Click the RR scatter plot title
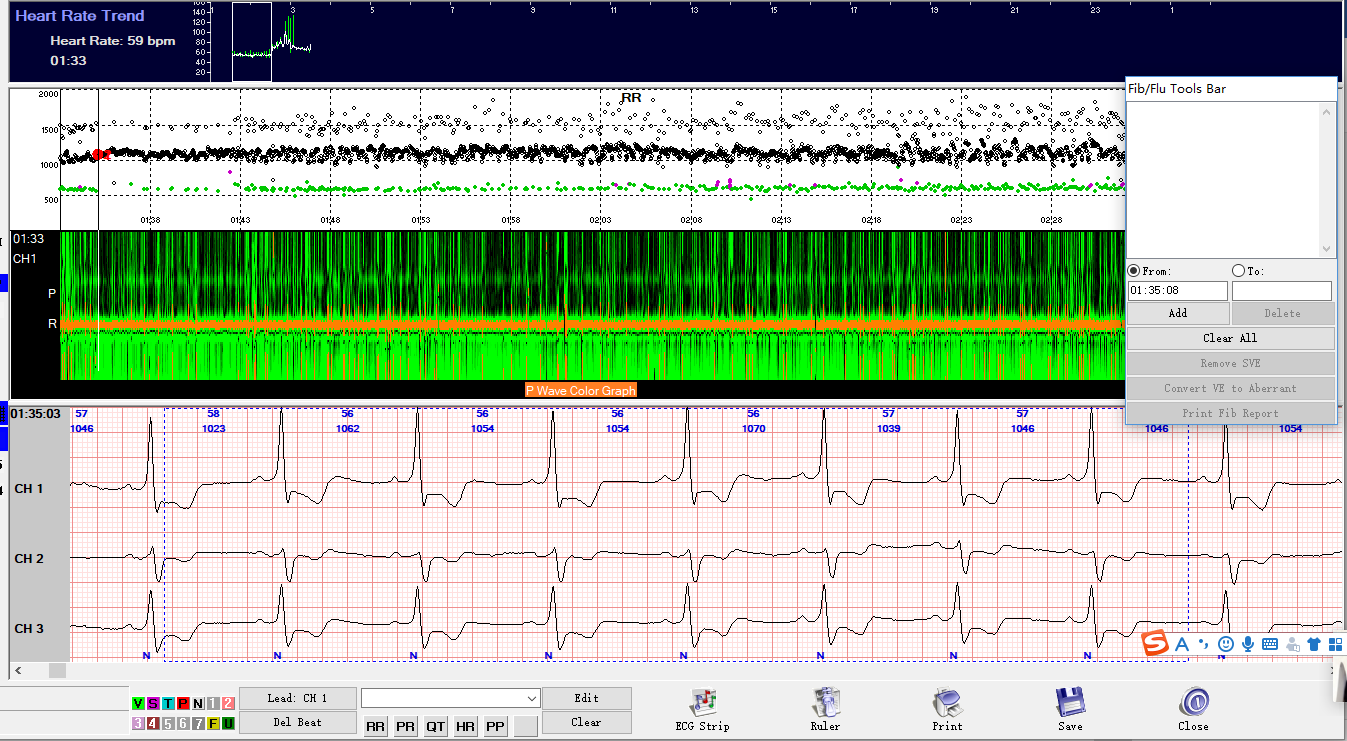Viewport: 1347px width, 741px height. pos(631,98)
